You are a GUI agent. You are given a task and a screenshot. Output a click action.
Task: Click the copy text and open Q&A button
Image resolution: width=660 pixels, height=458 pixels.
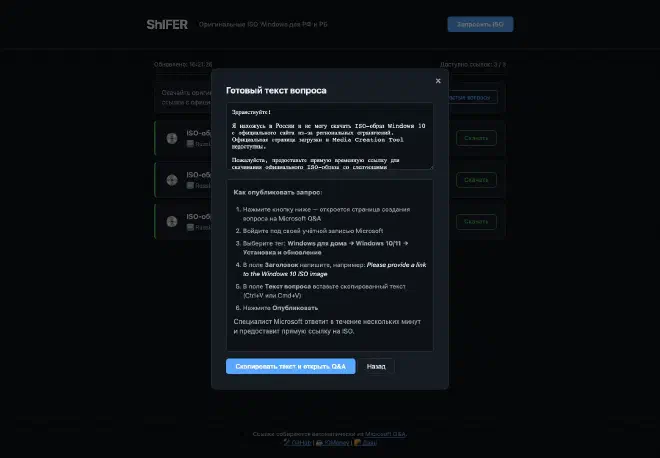(290, 366)
